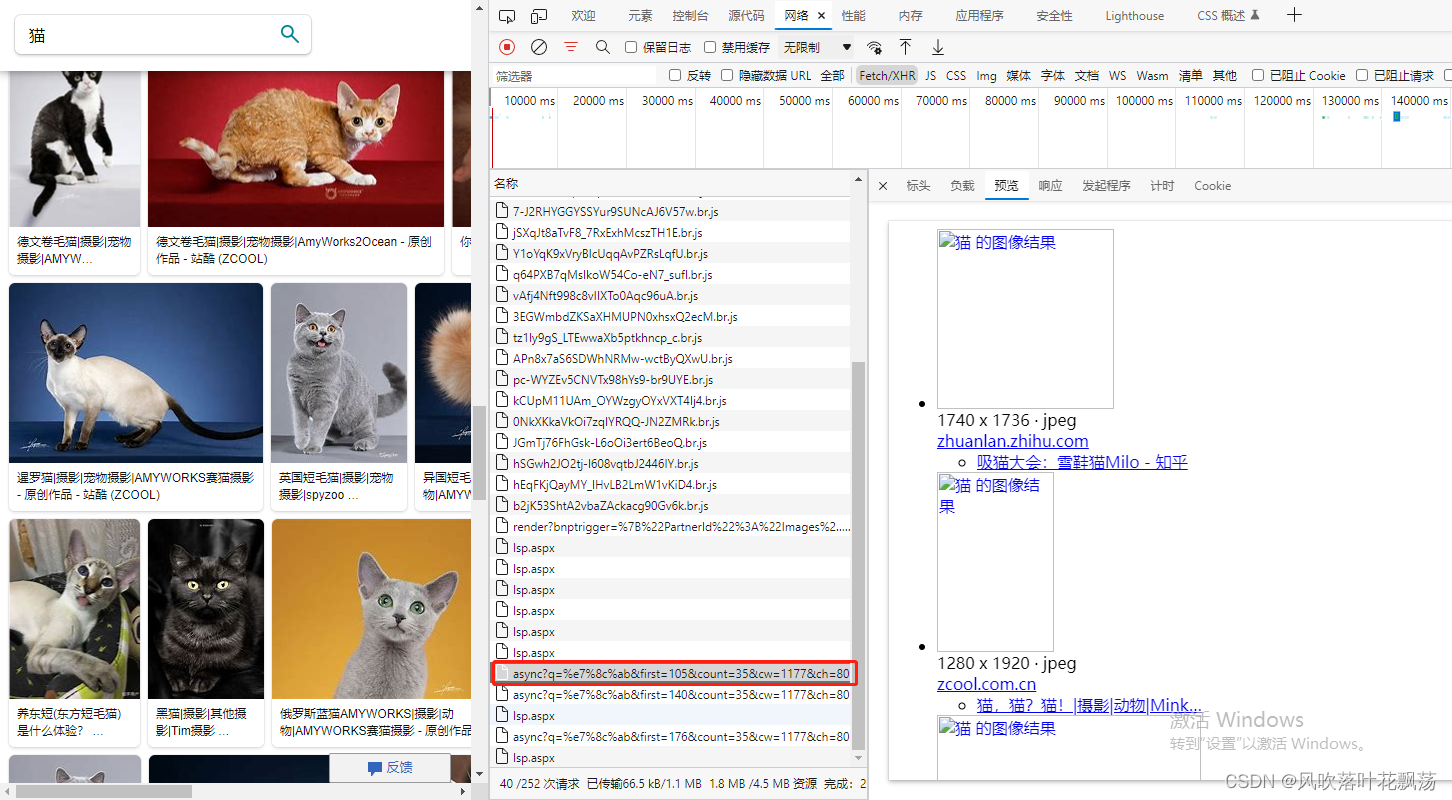Open Cookie tab in request details
This screenshot has height=800, width=1452.
click(1212, 186)
